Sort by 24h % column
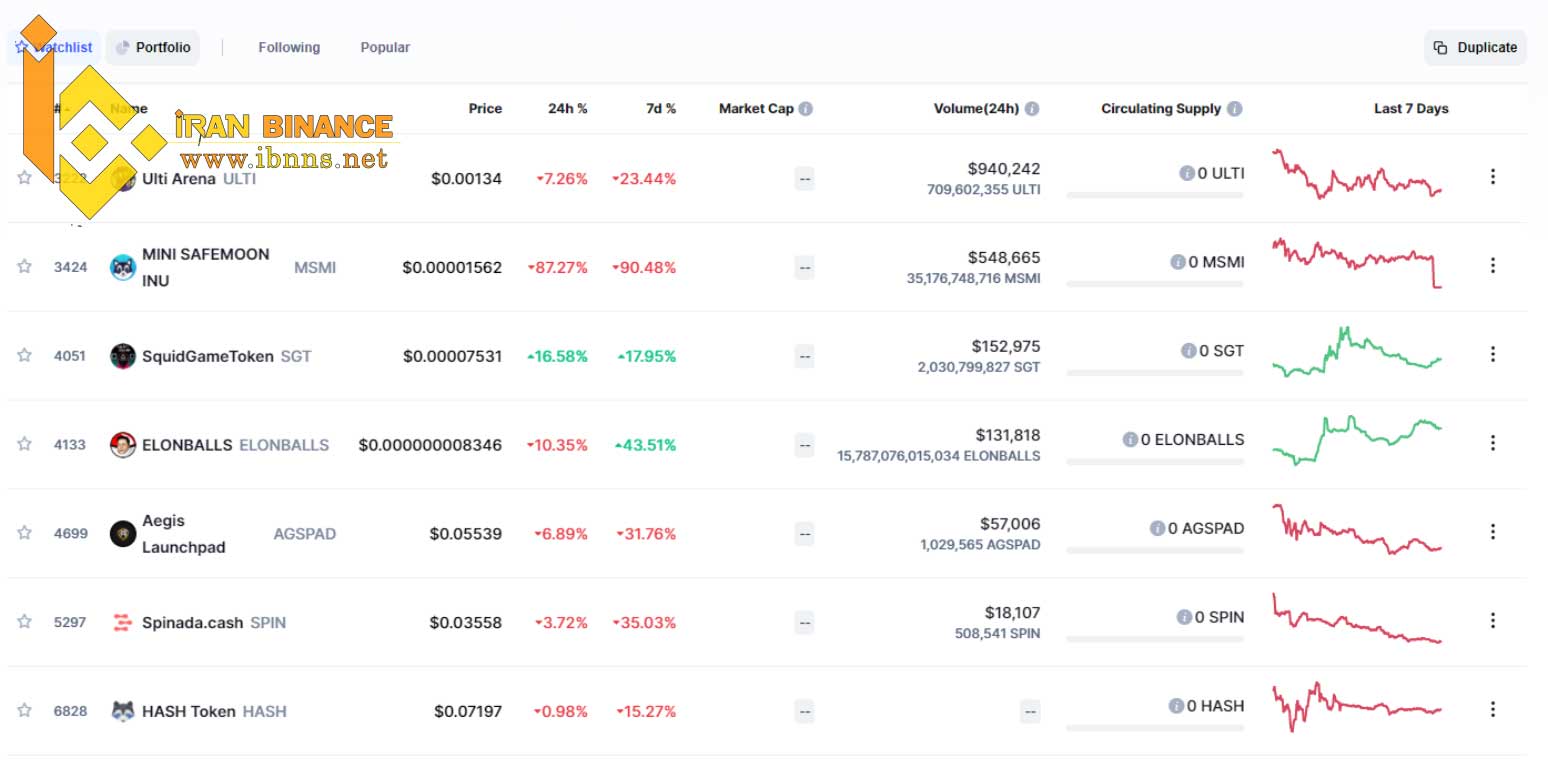The image size is (1548, 768). point(567,109)
